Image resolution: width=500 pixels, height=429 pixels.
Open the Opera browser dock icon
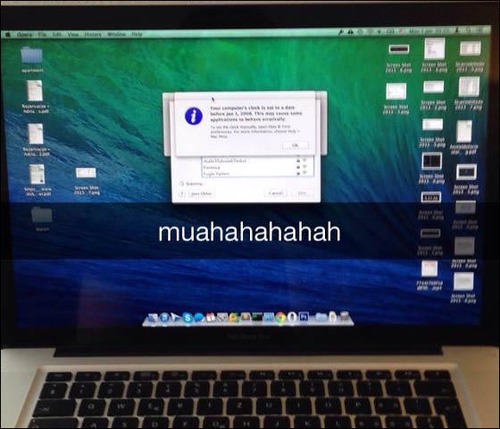[x=292, y=317]
